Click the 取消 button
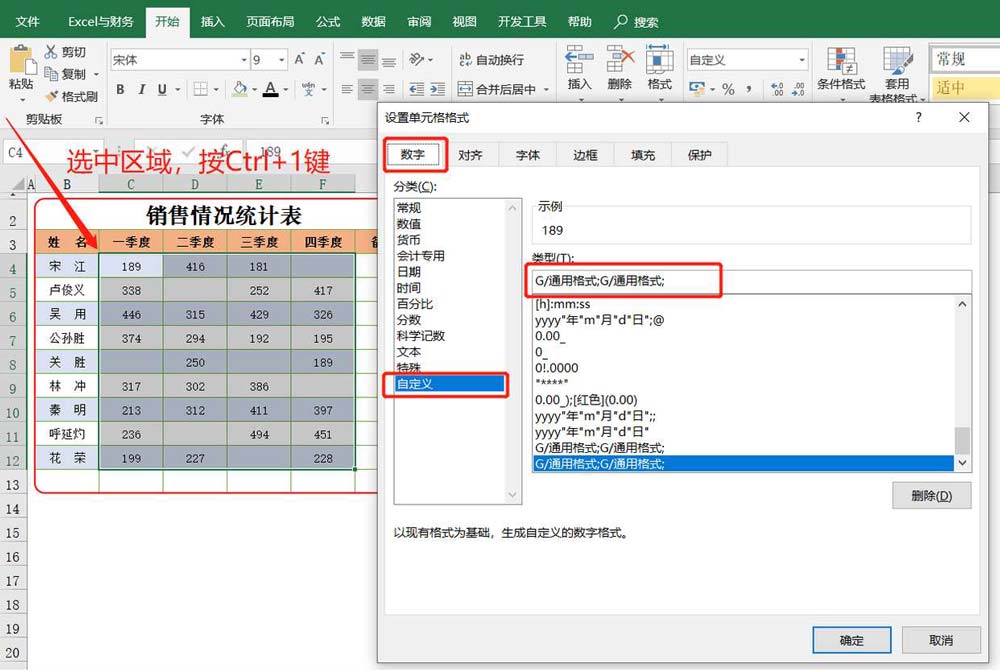This screenshot has height=670, width=1000. pyautogui.click(x=941, y=640)
